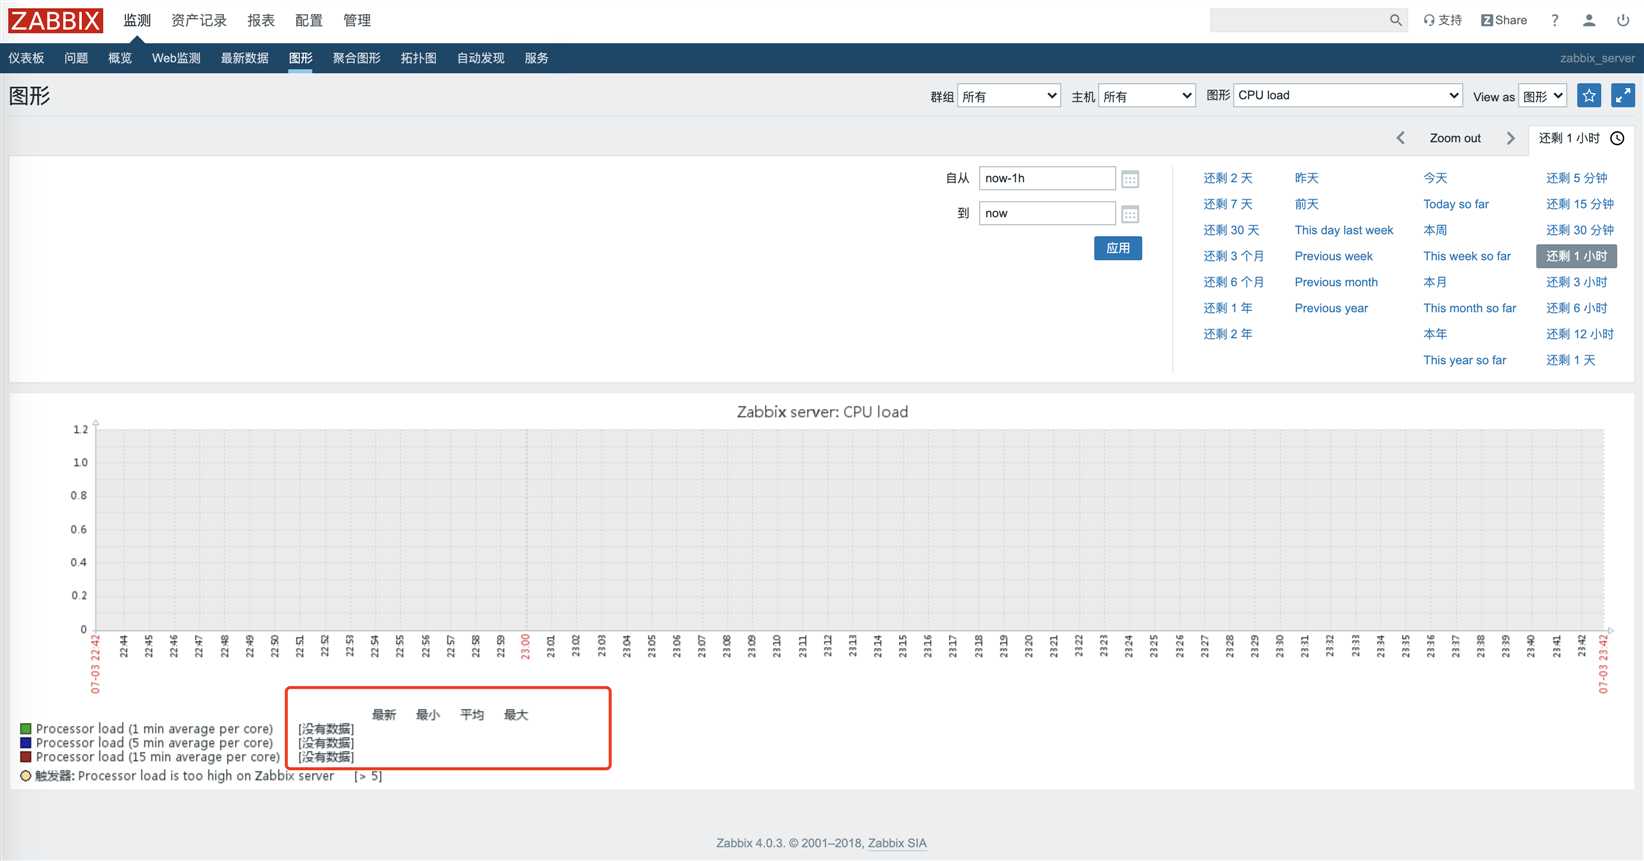Viewport: 1644px width, 861px height.
Task: Go to 拓扑图 maps submenu
Action: pyautogui.click(x=419, y=58)
